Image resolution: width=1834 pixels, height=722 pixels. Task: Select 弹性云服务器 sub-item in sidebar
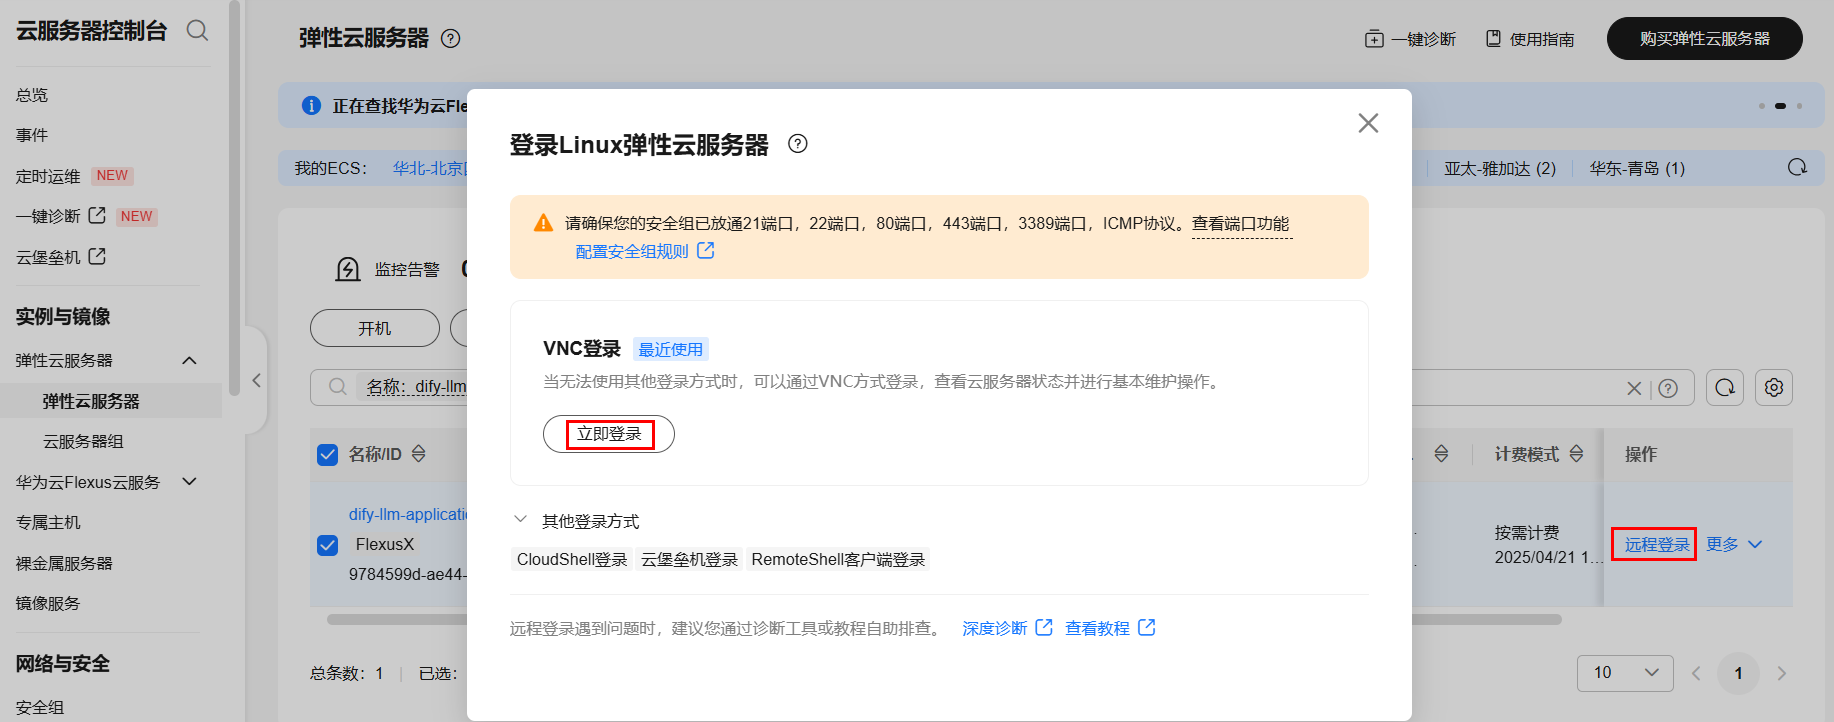point(91,401)
